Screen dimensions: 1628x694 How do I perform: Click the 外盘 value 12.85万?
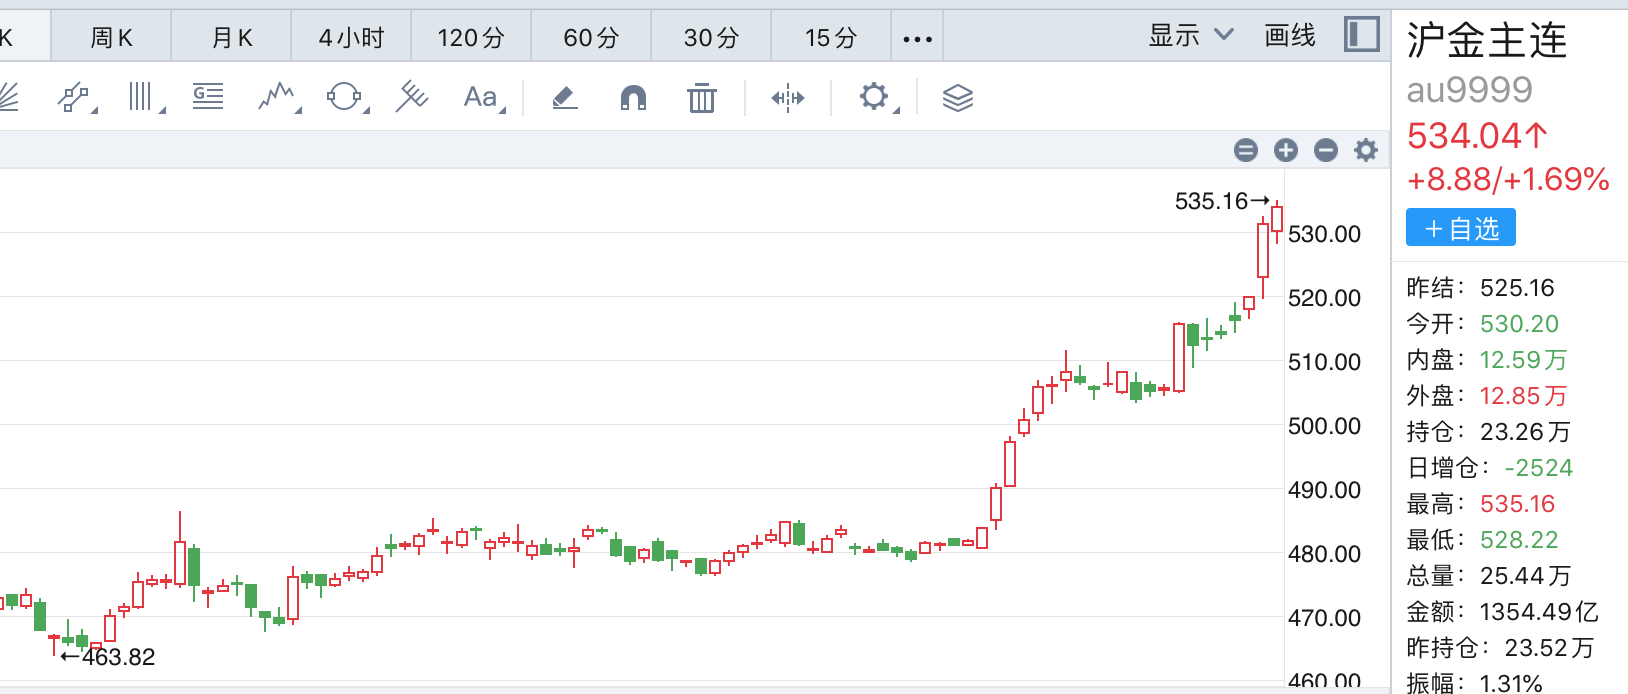tap(1523, 396)
